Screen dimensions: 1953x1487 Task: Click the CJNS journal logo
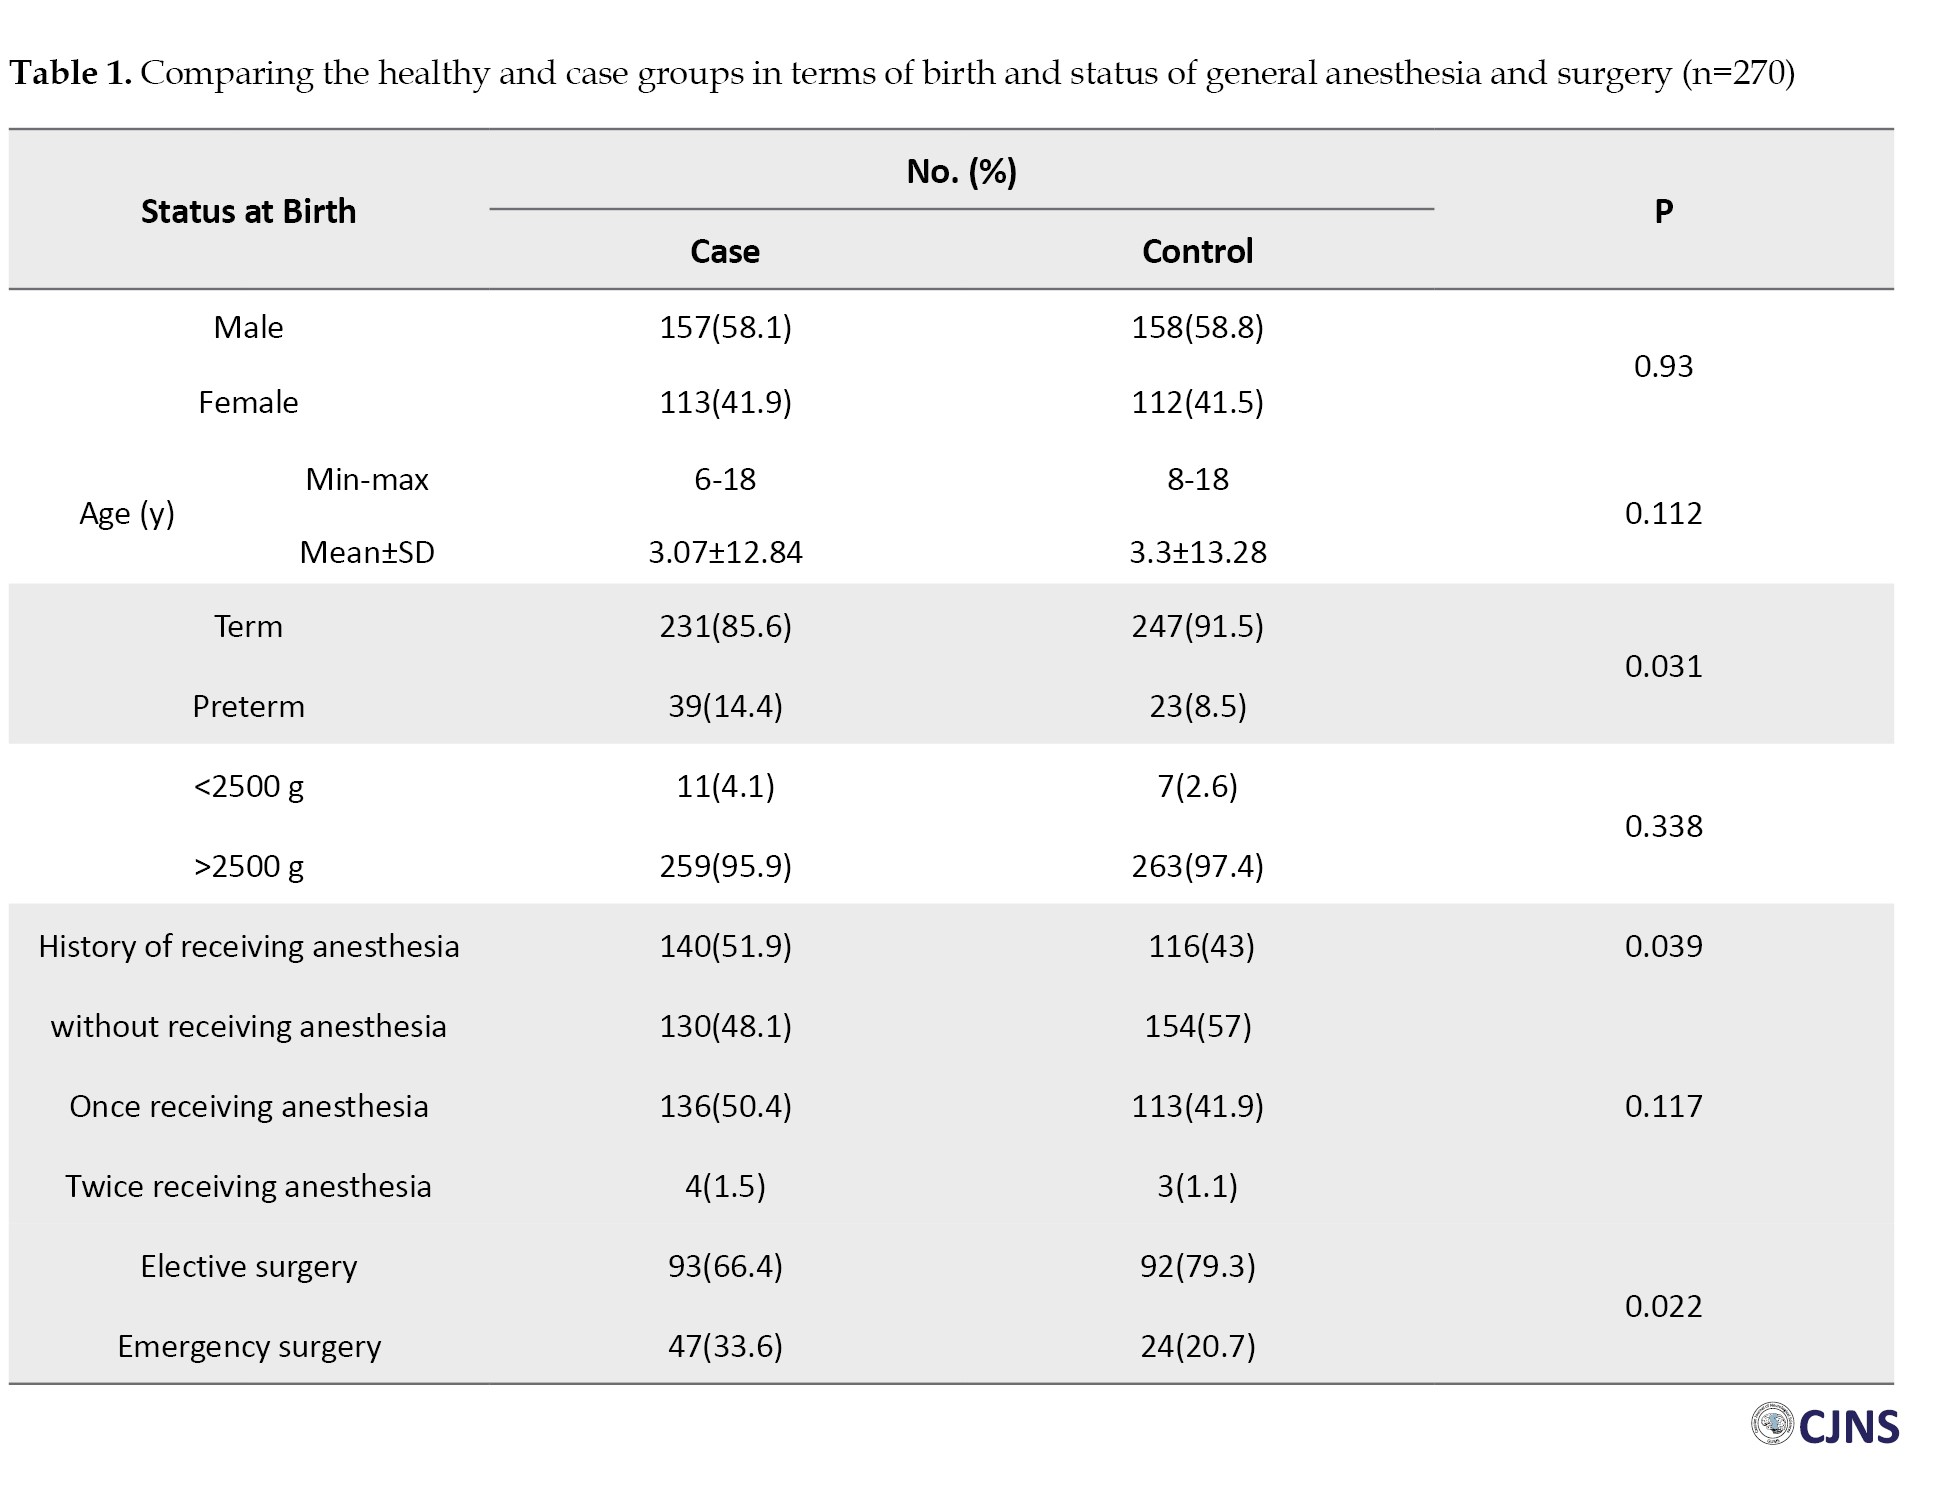(x=1825, y=1426)
